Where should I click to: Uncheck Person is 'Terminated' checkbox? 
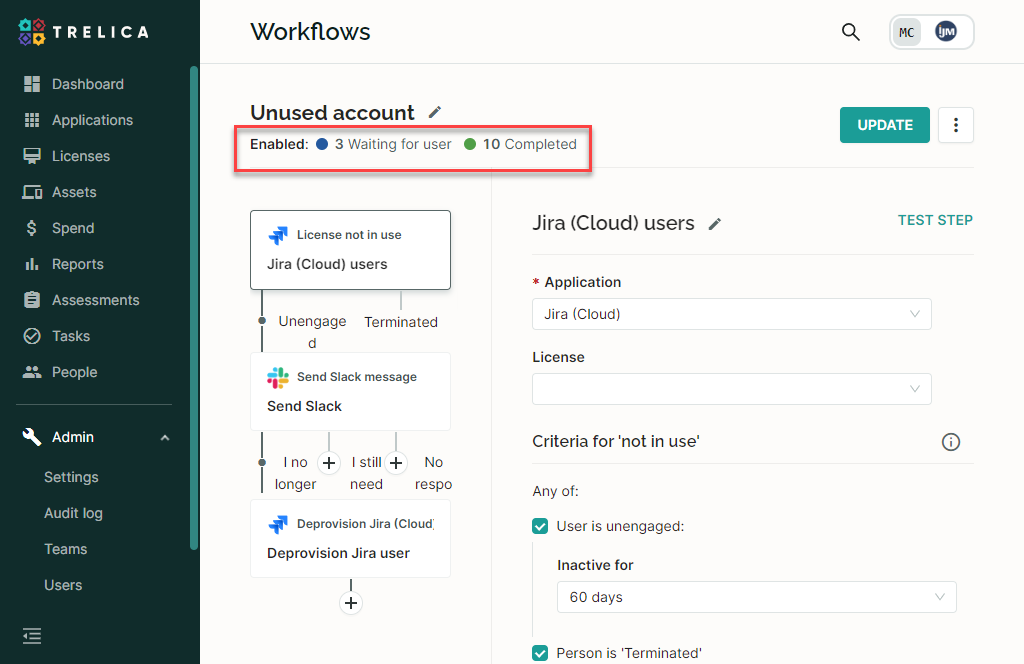coord(540,653)
